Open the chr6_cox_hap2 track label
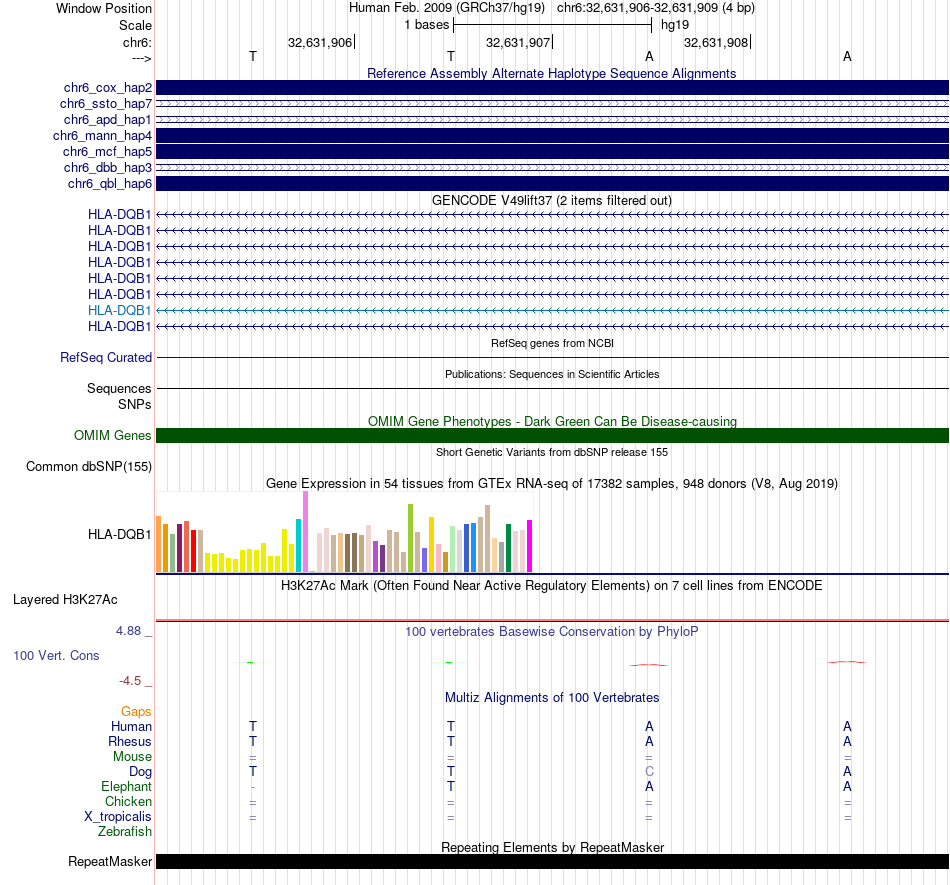Image resolution: width=950 pixels, height=885 pixels. coord(107,88)
